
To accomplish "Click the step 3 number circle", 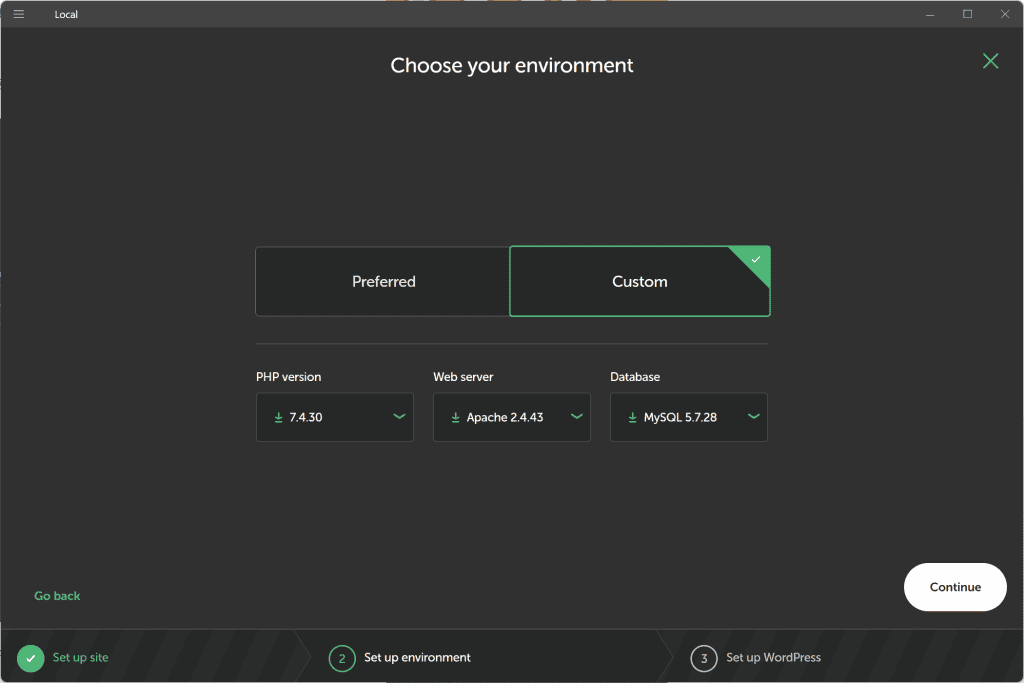I will (x=704, y=658).
